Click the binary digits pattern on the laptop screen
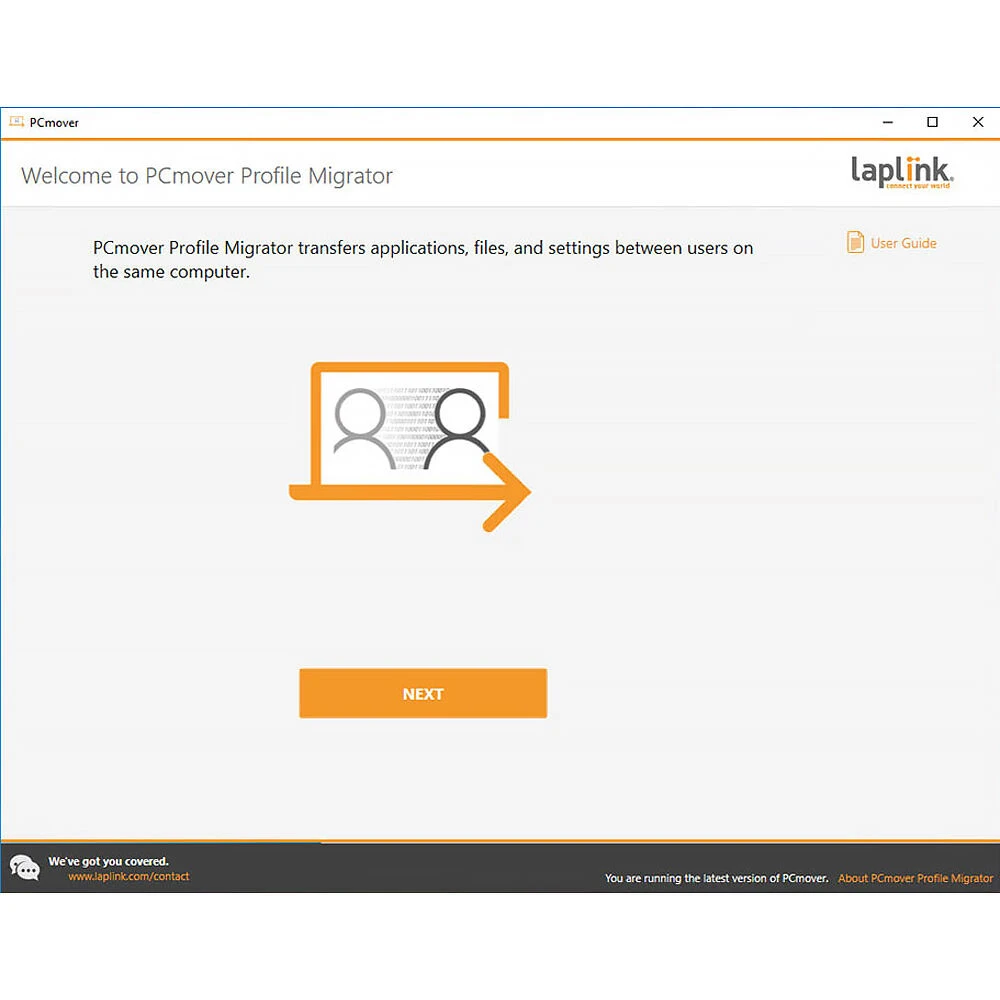This screenshot has height=1000, width=1000. [412, 420]
